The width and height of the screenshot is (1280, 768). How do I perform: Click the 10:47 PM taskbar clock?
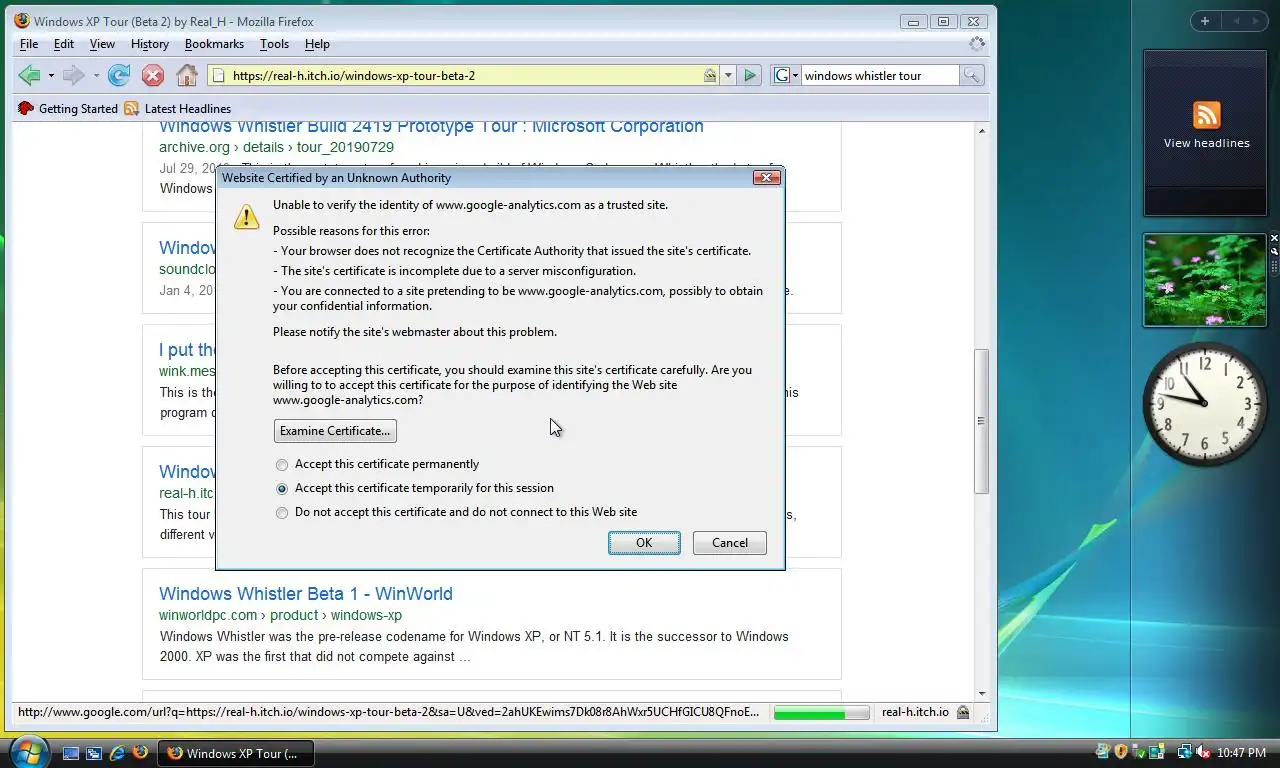[x=1241, y=753]
